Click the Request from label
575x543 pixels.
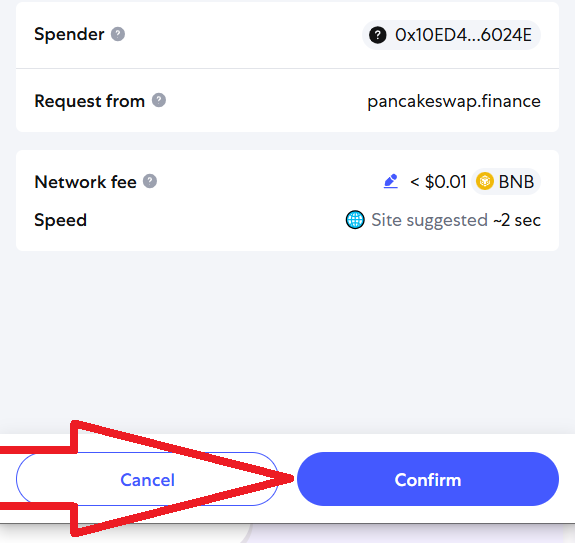89,101
